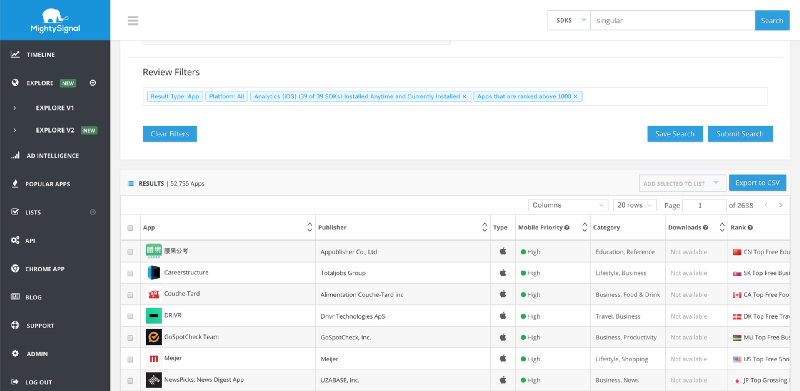Screen dimensions: 800x391
Task: Click the Log Out arrow icon
Action: 15,382
